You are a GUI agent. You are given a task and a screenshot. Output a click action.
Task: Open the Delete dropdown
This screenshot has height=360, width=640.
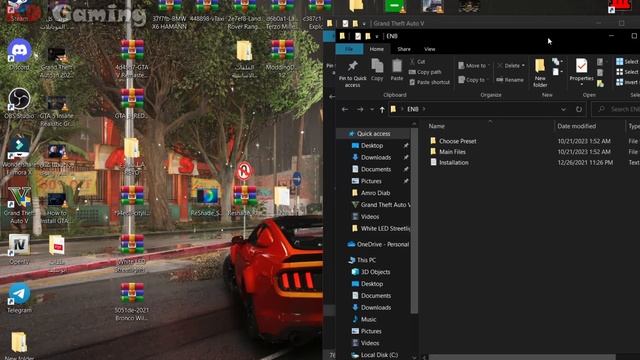tap(511, 65)
